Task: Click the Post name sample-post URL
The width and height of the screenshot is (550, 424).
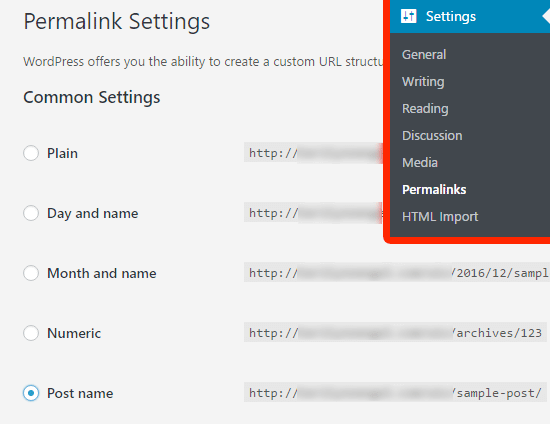Action: [395, 392]
